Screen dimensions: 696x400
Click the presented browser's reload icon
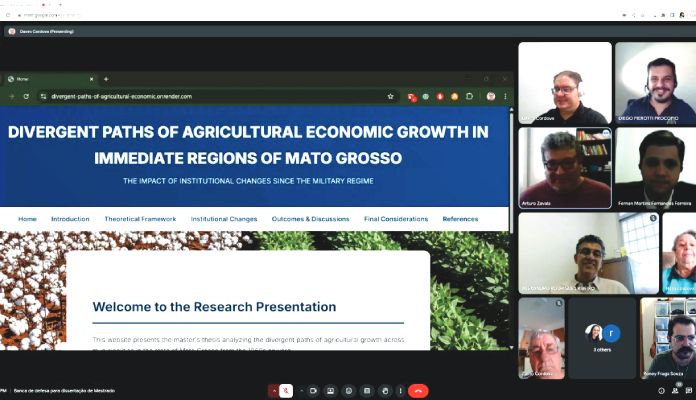[26, 96]
